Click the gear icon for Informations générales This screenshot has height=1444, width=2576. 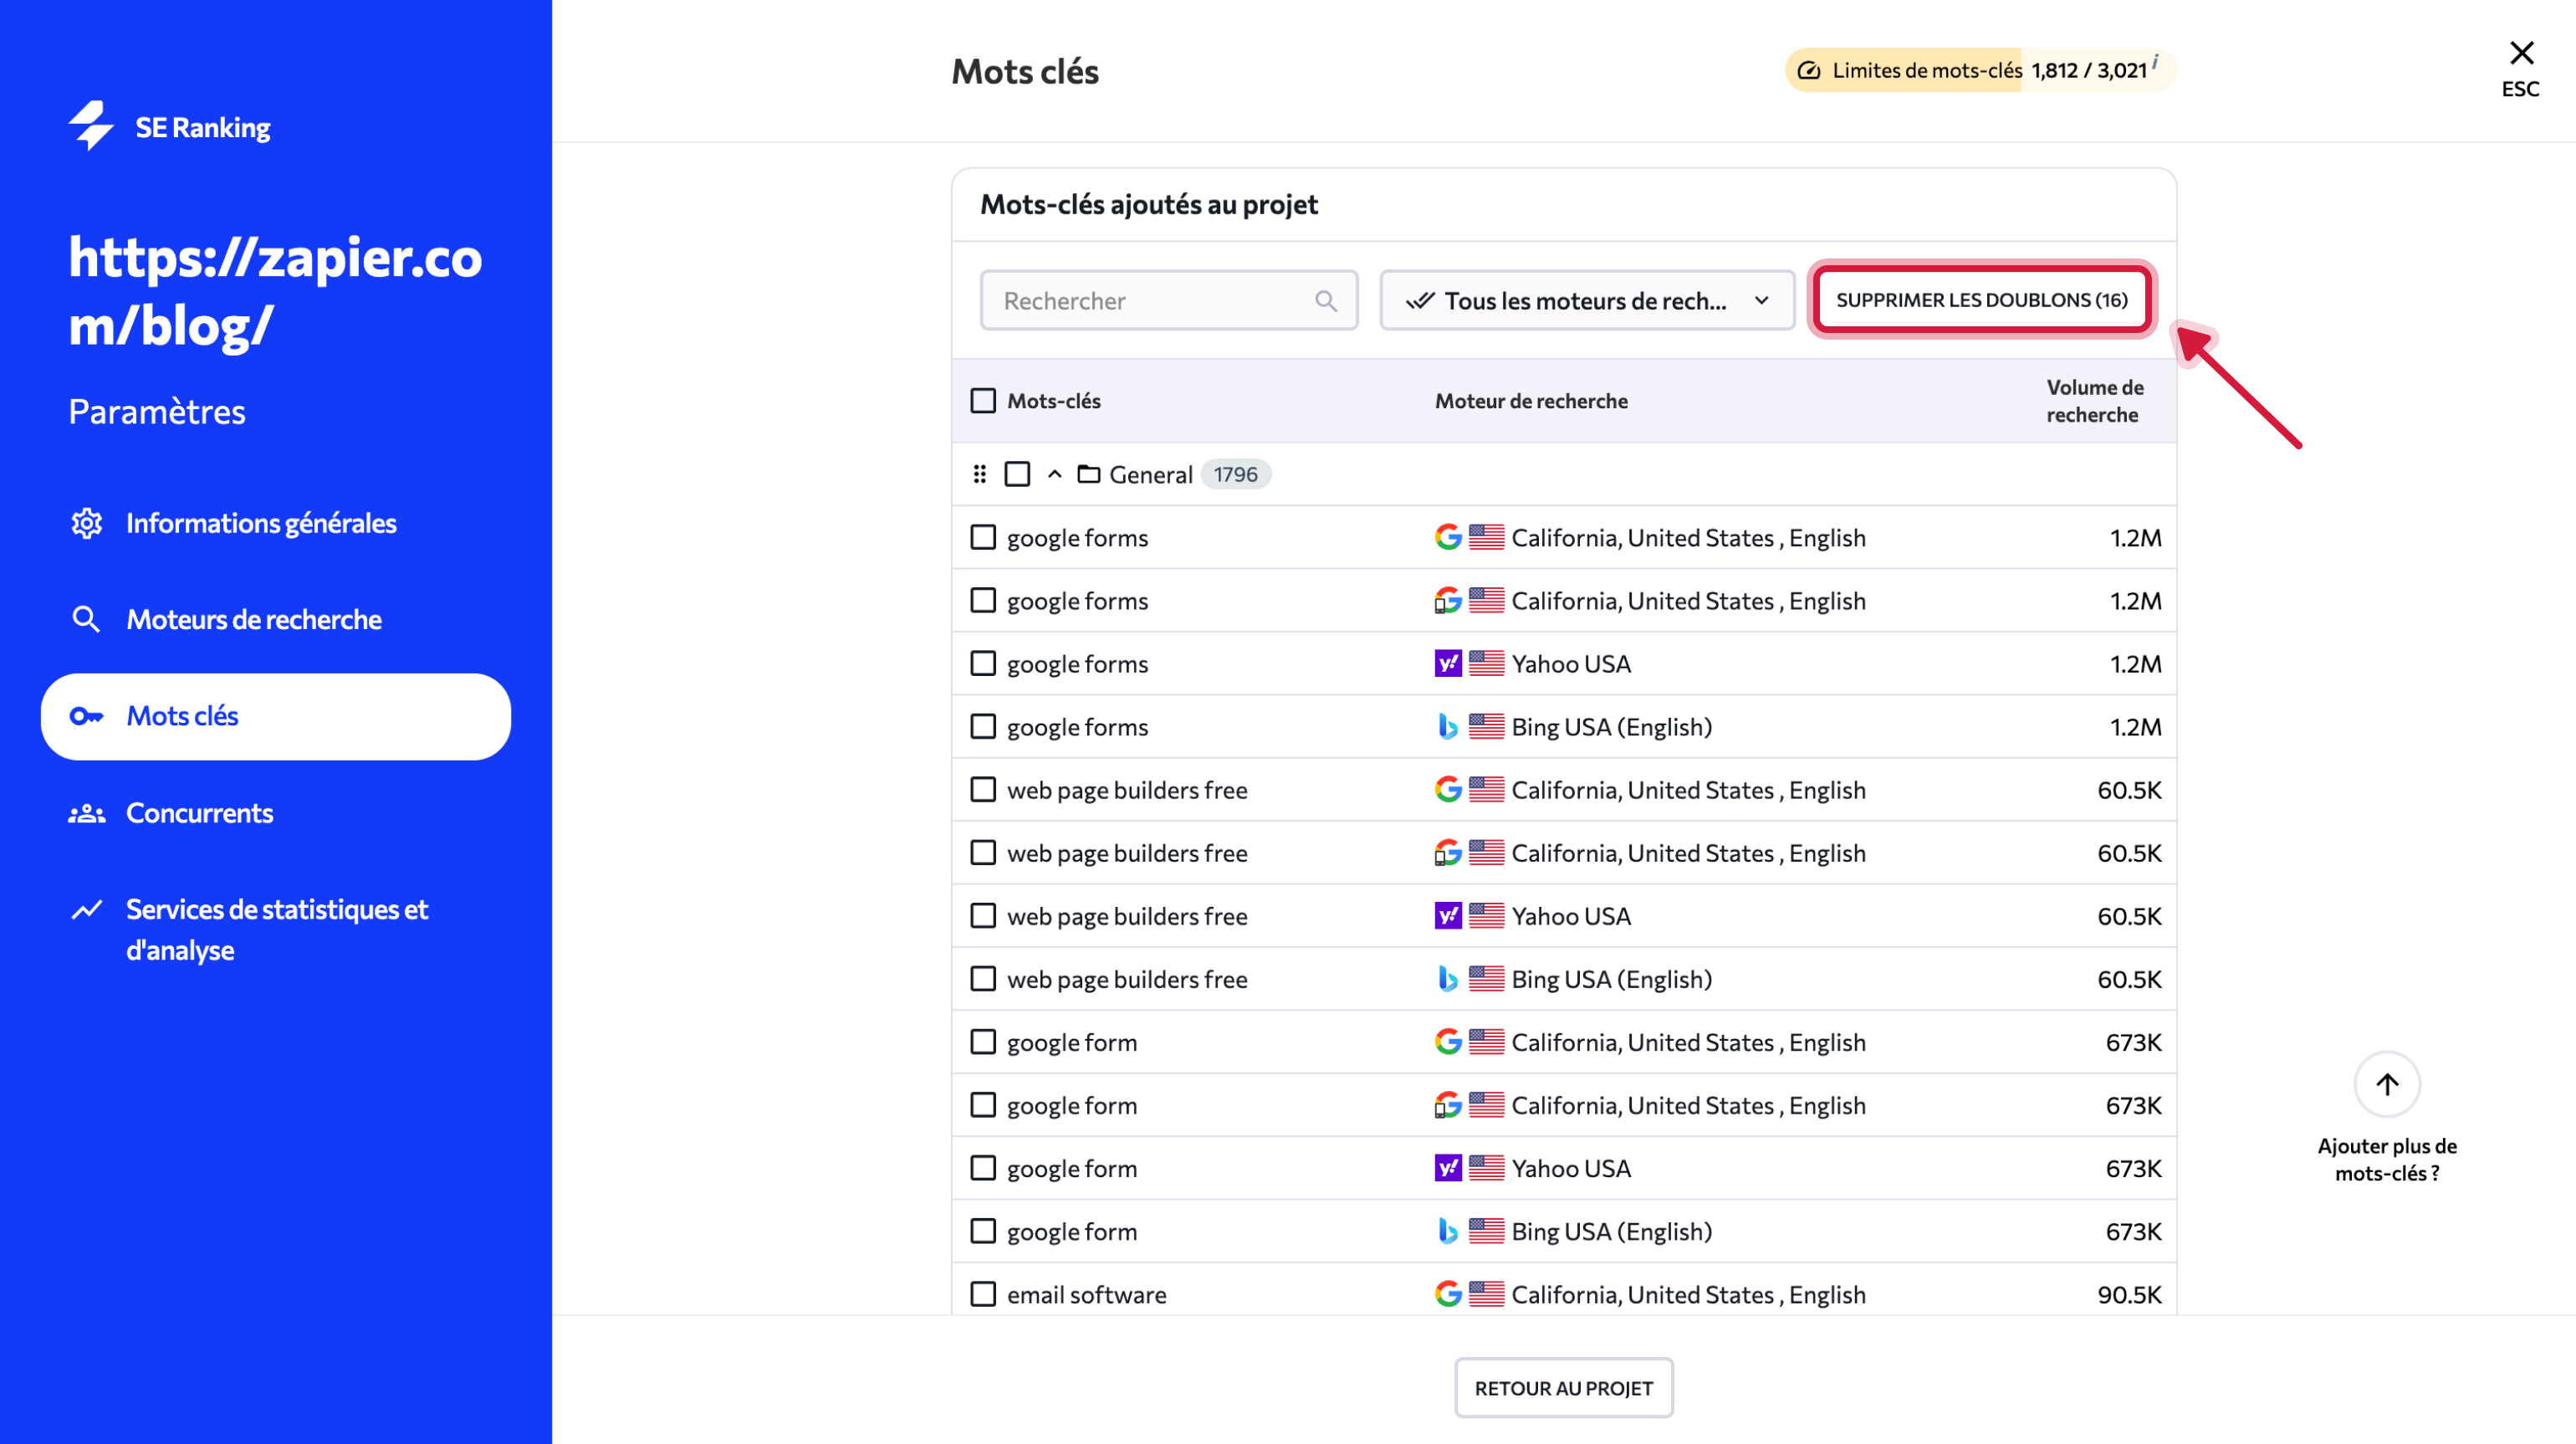(x=87, y=523)
